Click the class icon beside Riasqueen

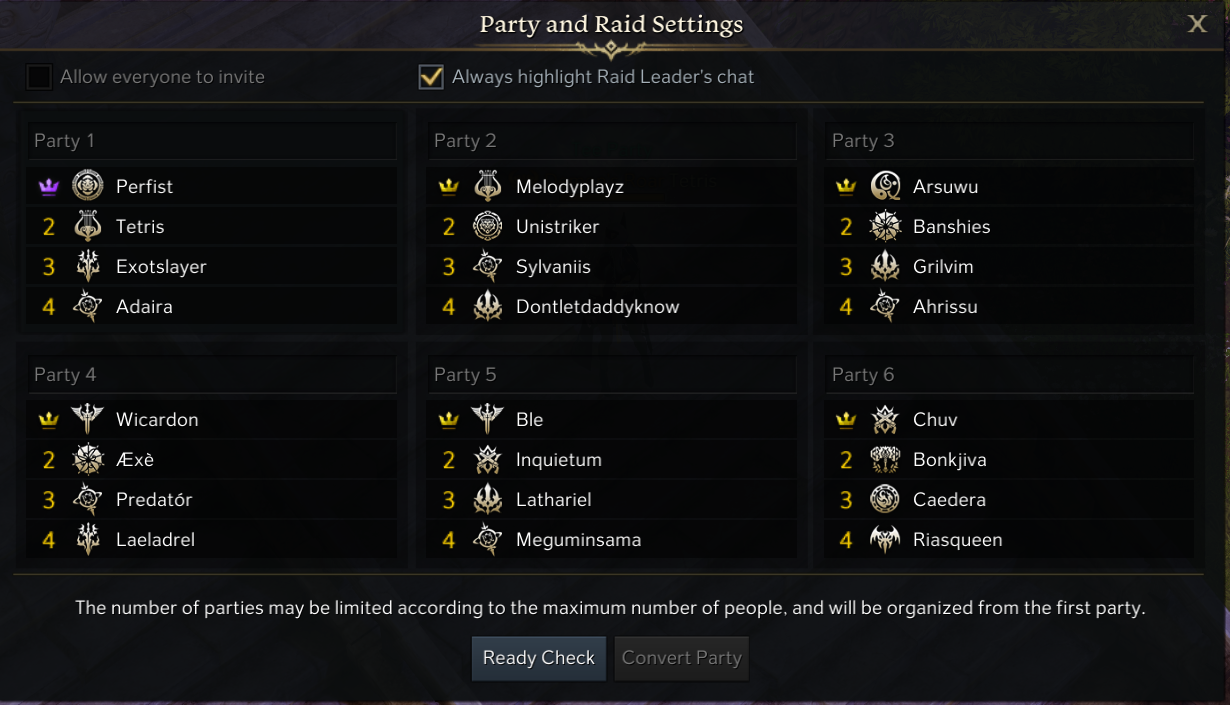click(885, 539)
